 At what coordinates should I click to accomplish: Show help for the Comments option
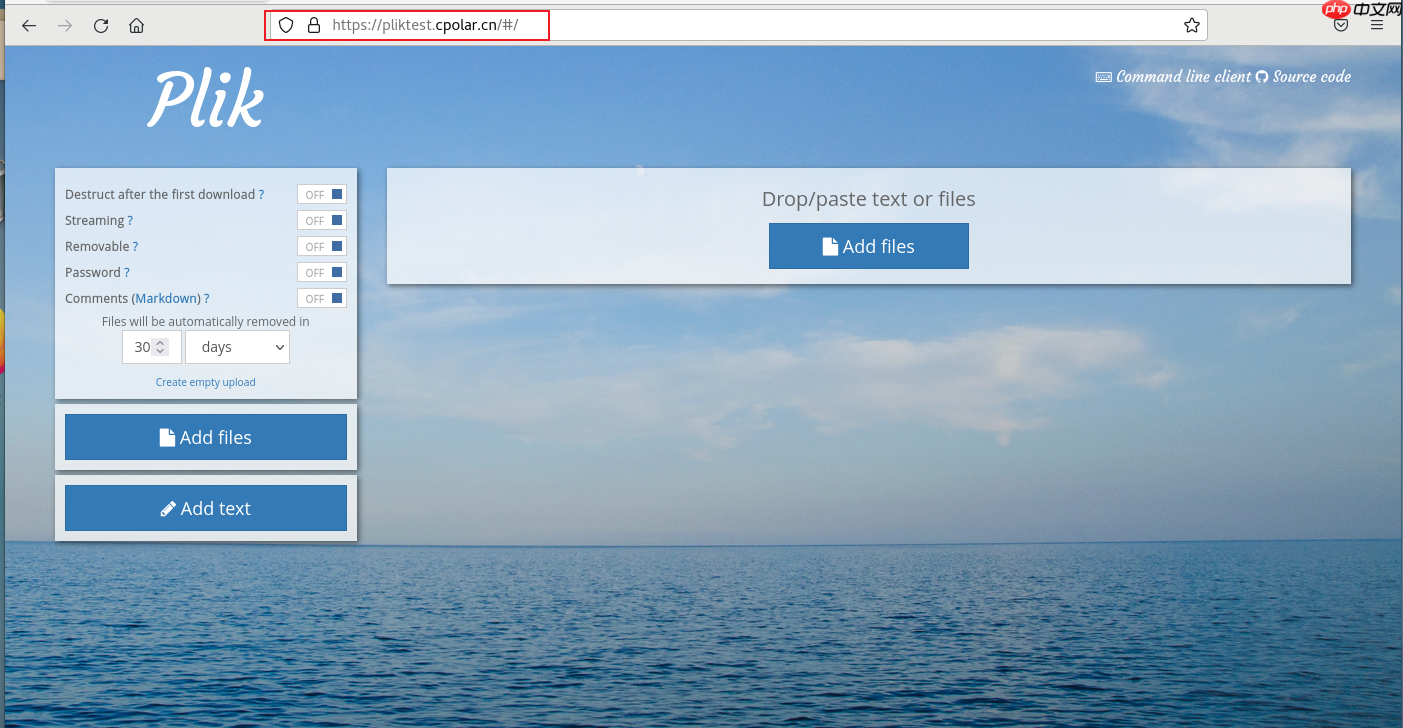click(206, 298)
